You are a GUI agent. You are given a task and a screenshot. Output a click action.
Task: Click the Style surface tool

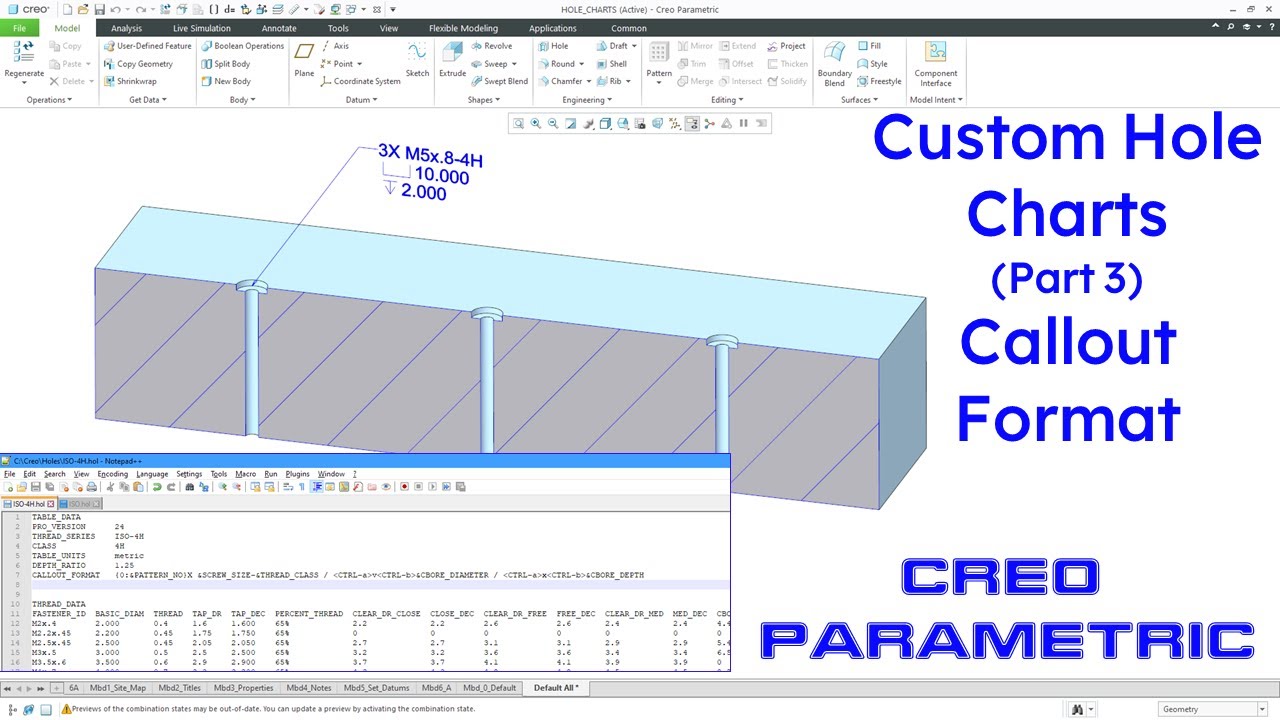(x=872, y=64)
